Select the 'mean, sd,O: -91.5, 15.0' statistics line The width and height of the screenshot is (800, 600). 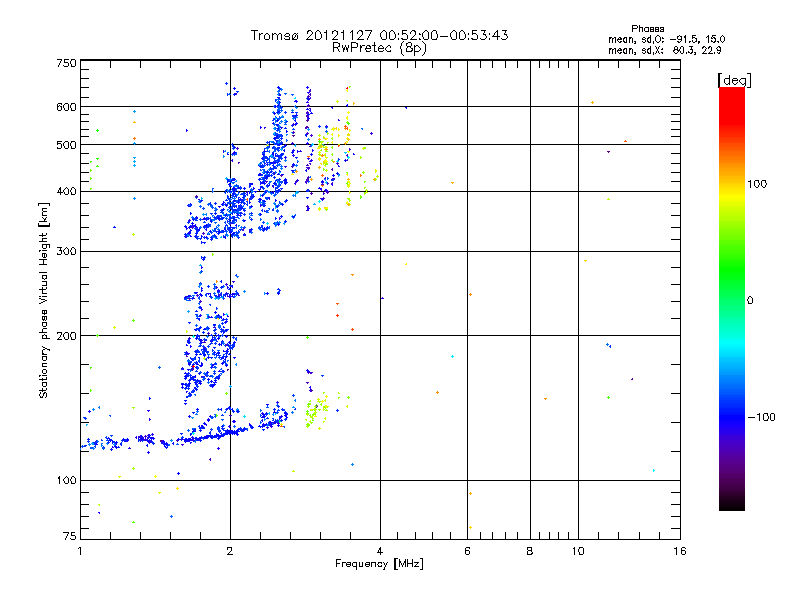pos(666,39)
